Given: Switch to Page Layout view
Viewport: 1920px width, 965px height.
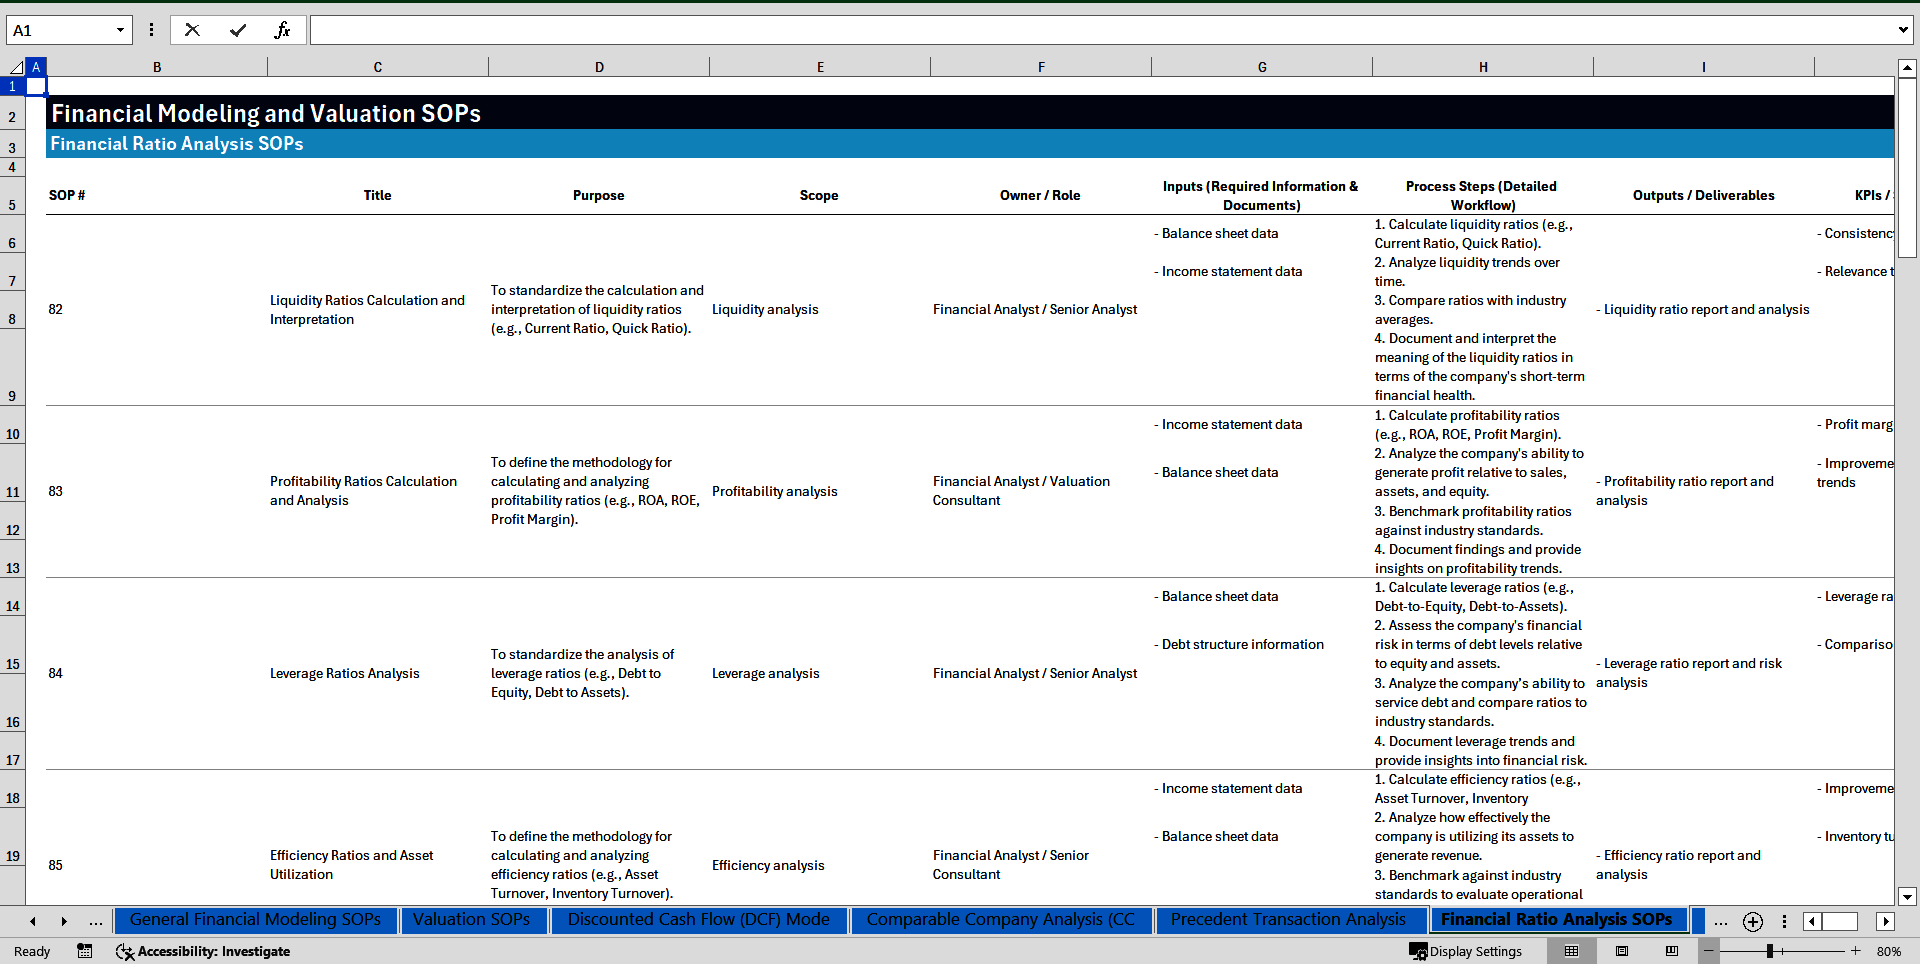Looking at the screenshot, I should tap(1622, 951).
